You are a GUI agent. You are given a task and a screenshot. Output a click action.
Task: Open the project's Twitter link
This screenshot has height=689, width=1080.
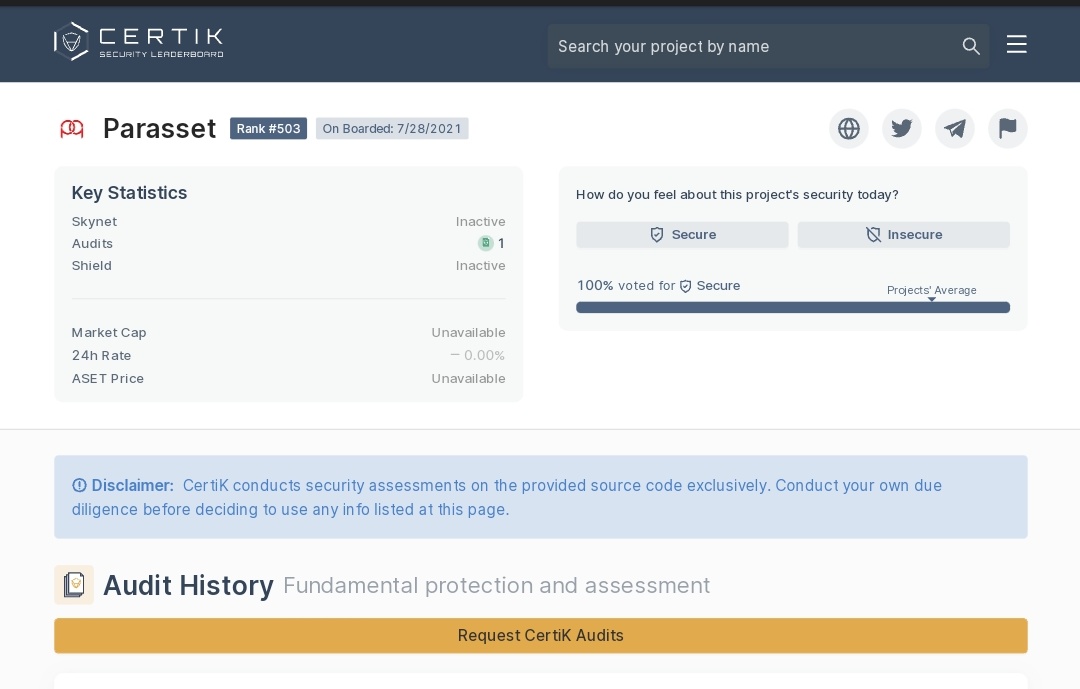902,128
